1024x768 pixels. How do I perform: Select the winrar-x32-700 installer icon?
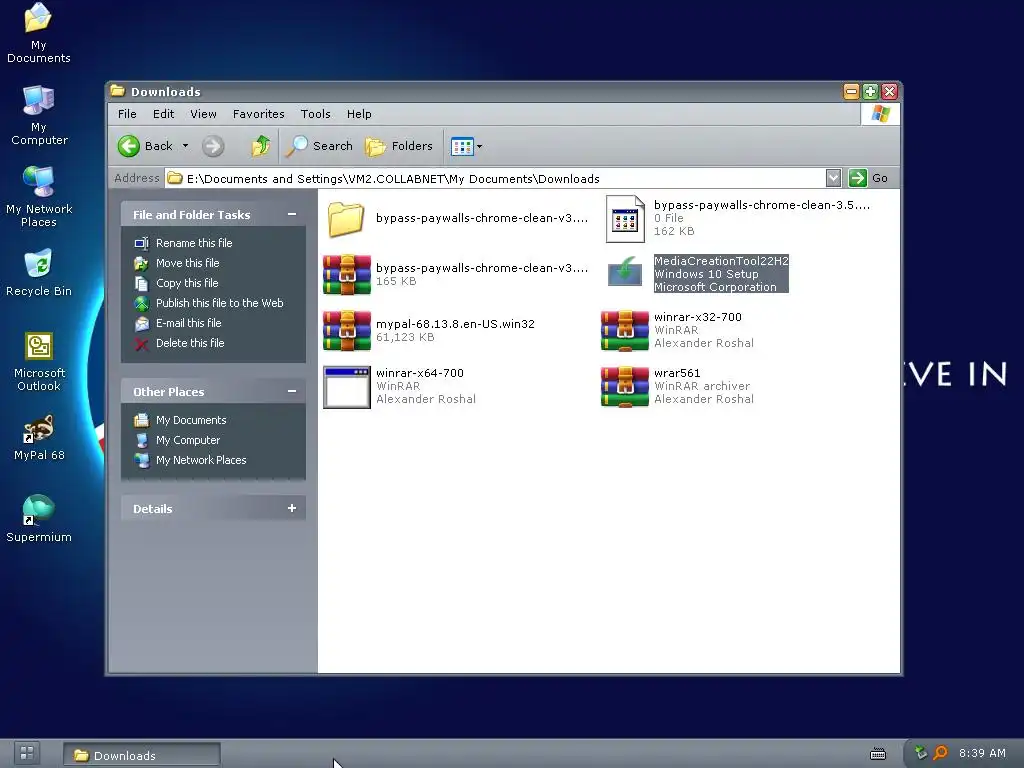(625, 331)
